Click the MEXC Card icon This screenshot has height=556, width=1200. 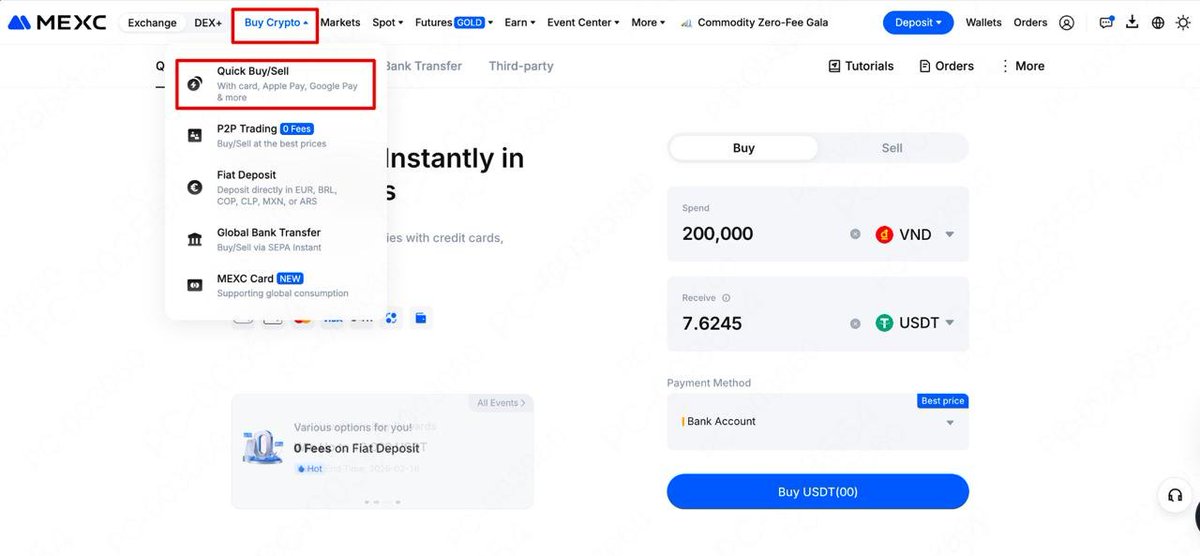point(195,285)
